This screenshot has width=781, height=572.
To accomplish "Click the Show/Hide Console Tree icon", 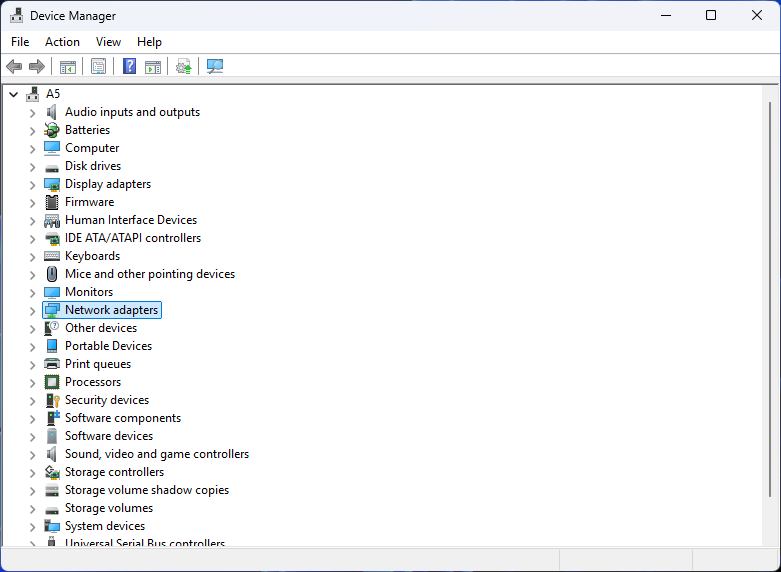I will click(68, 67).
